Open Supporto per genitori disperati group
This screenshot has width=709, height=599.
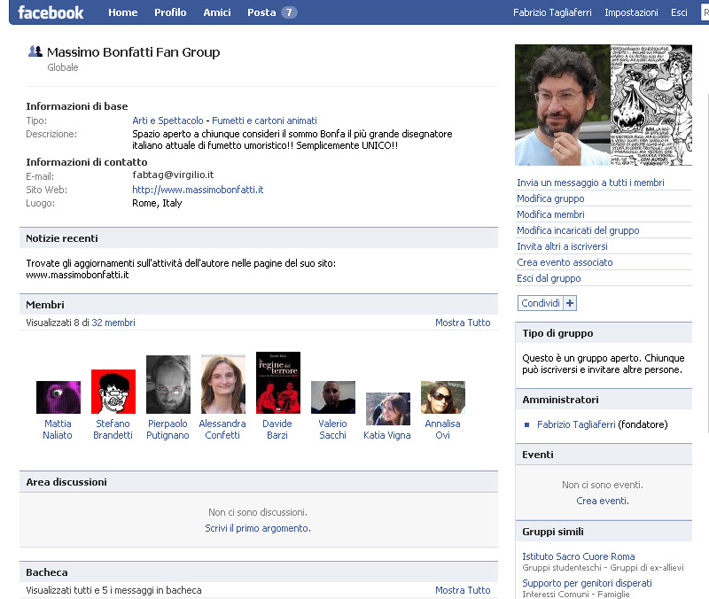tap(587, 583)
